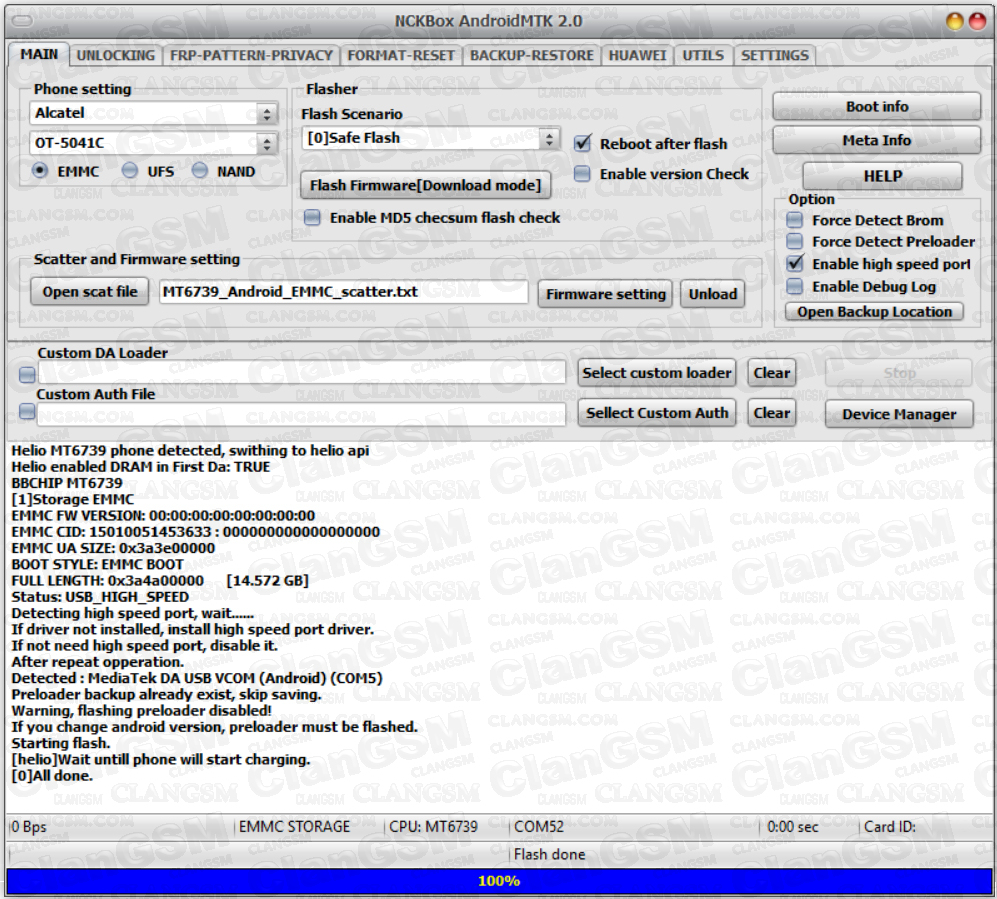This screenshot has height=899, width=997.
Task: Click '0 Bps' in status bar
Action: click(29, 827)
